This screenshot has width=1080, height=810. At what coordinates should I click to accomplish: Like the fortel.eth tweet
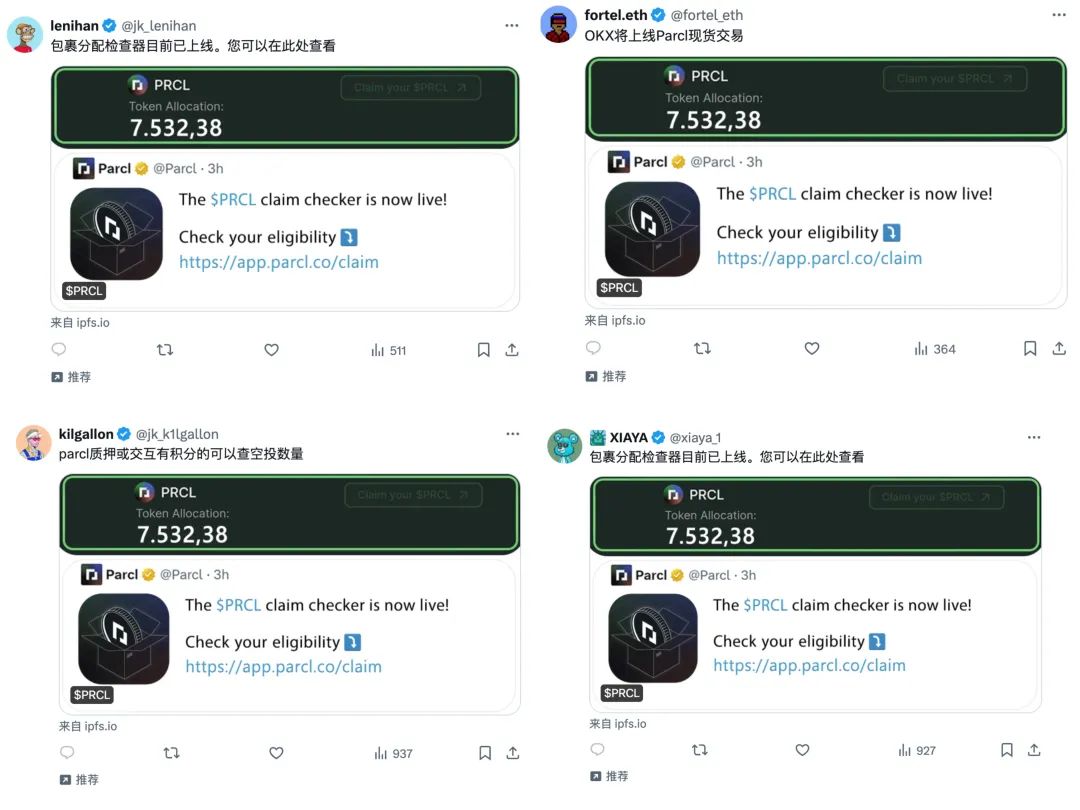click(x=812, y=349)
